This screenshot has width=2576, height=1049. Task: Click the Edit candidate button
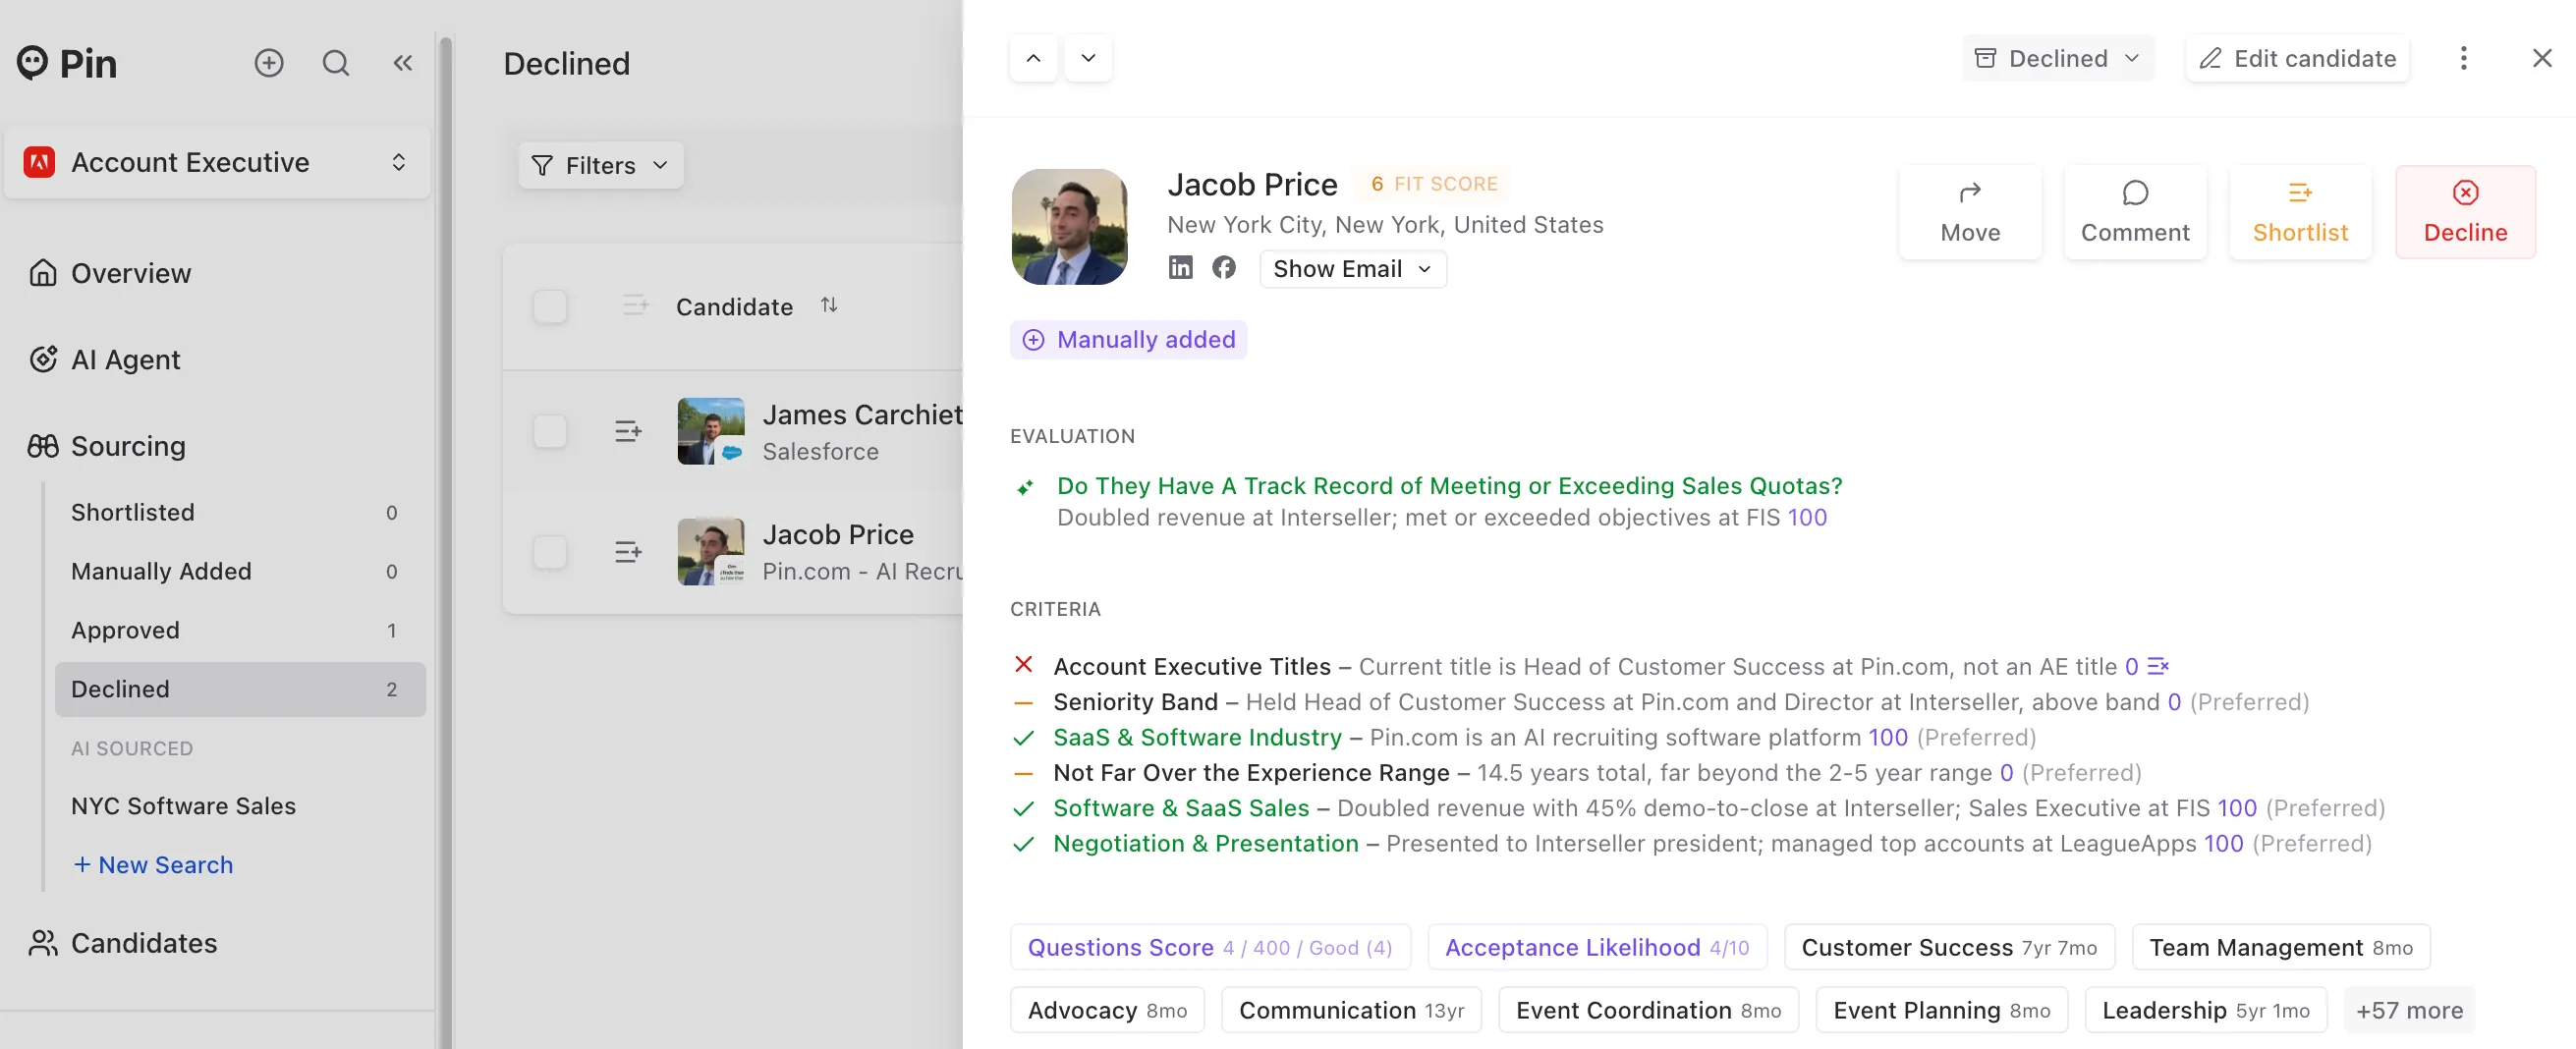pos(2296,58)
